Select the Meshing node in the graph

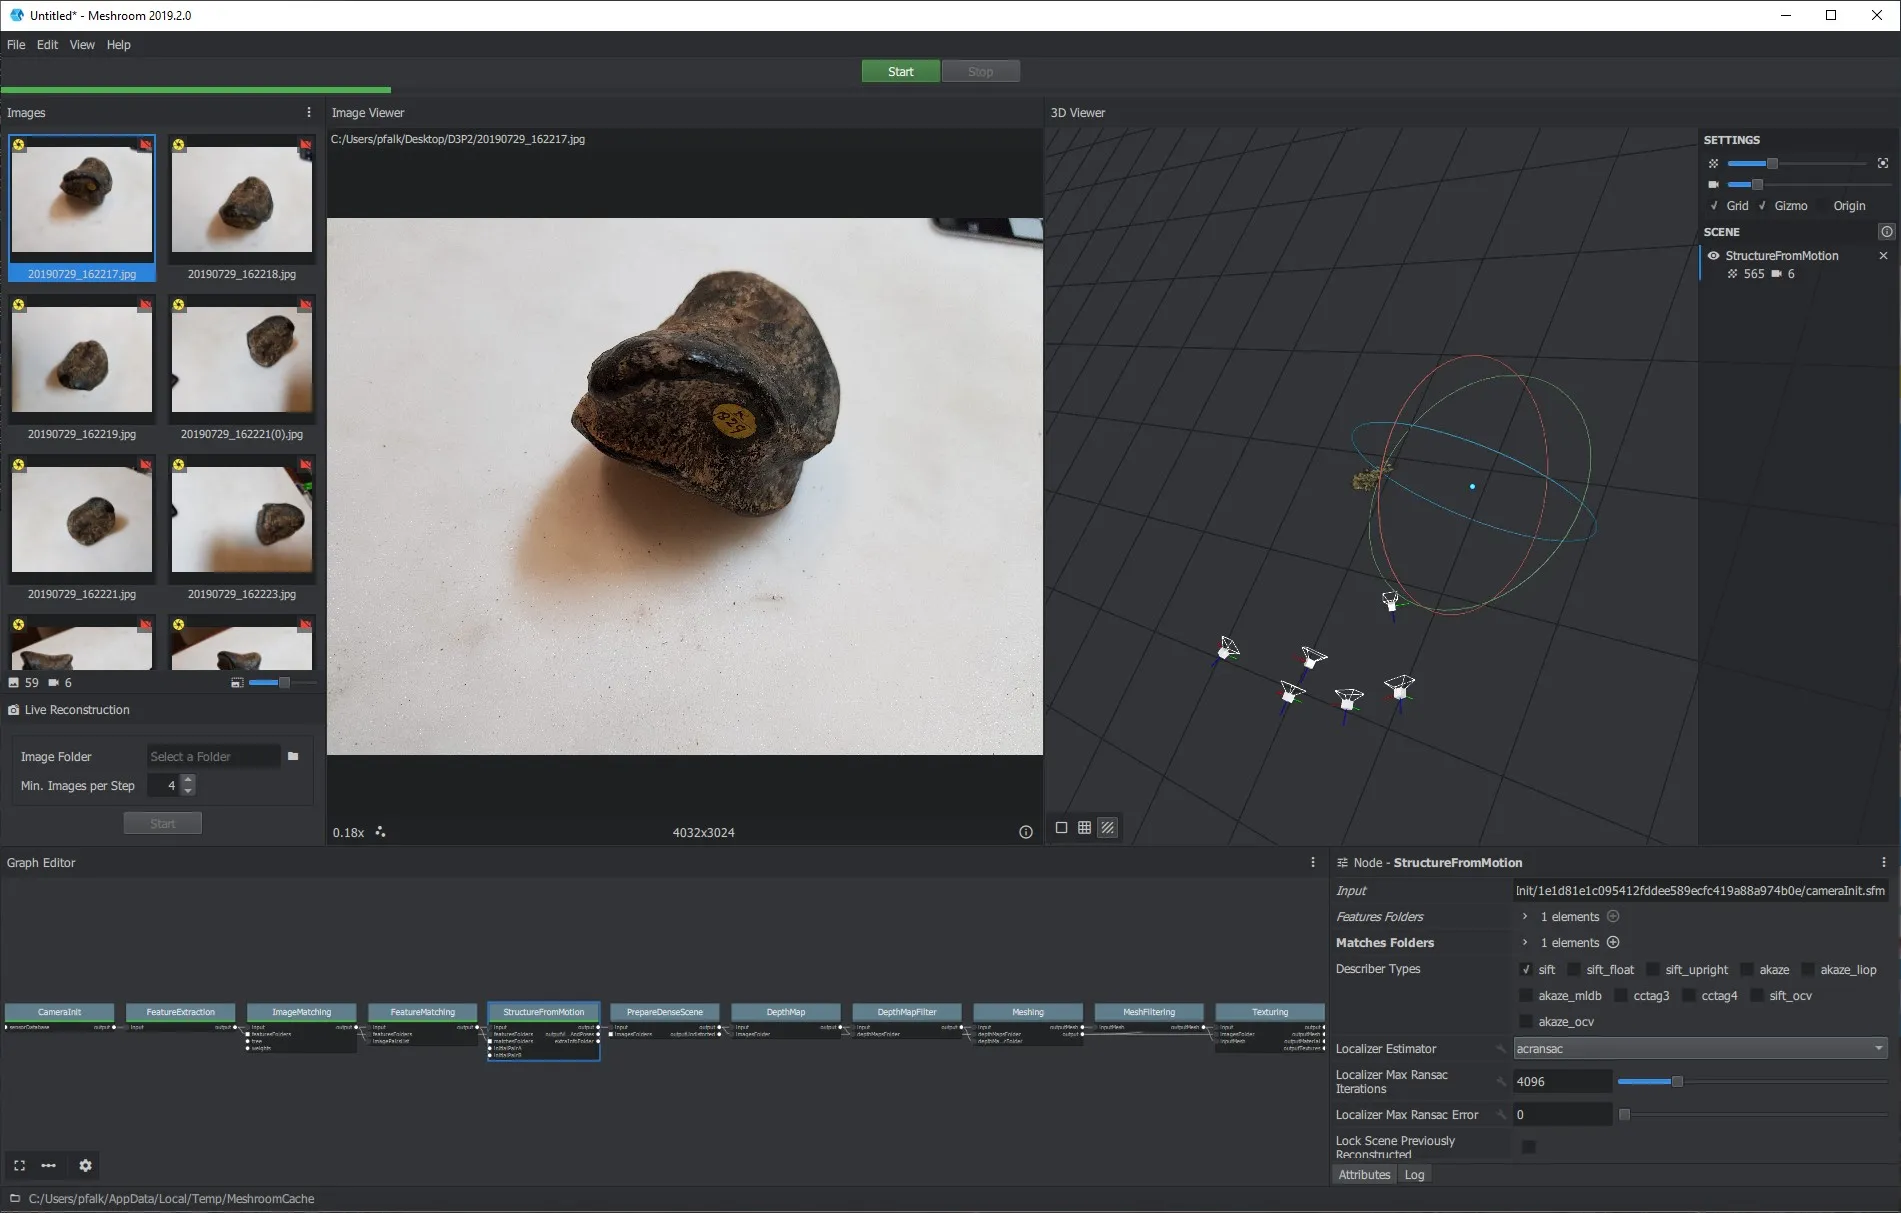(1027, 1012)
